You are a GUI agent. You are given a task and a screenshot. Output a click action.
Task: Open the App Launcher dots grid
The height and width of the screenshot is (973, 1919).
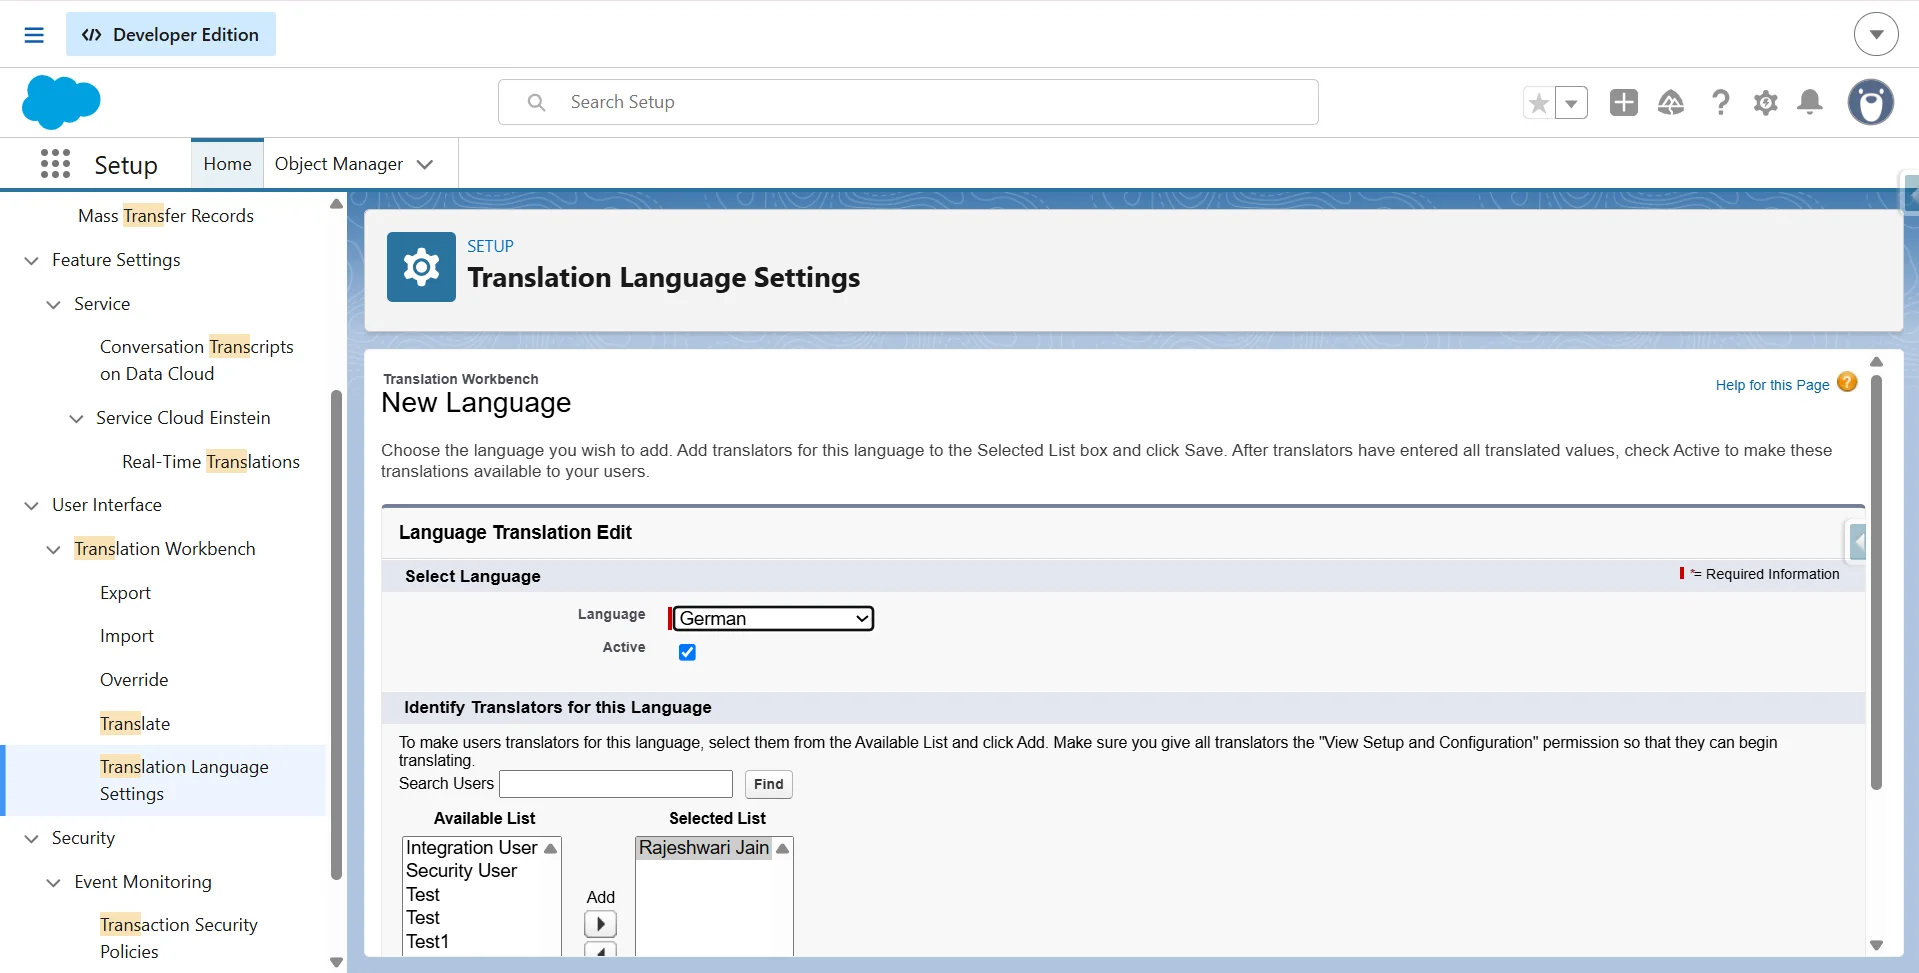[x=56, y=164]
